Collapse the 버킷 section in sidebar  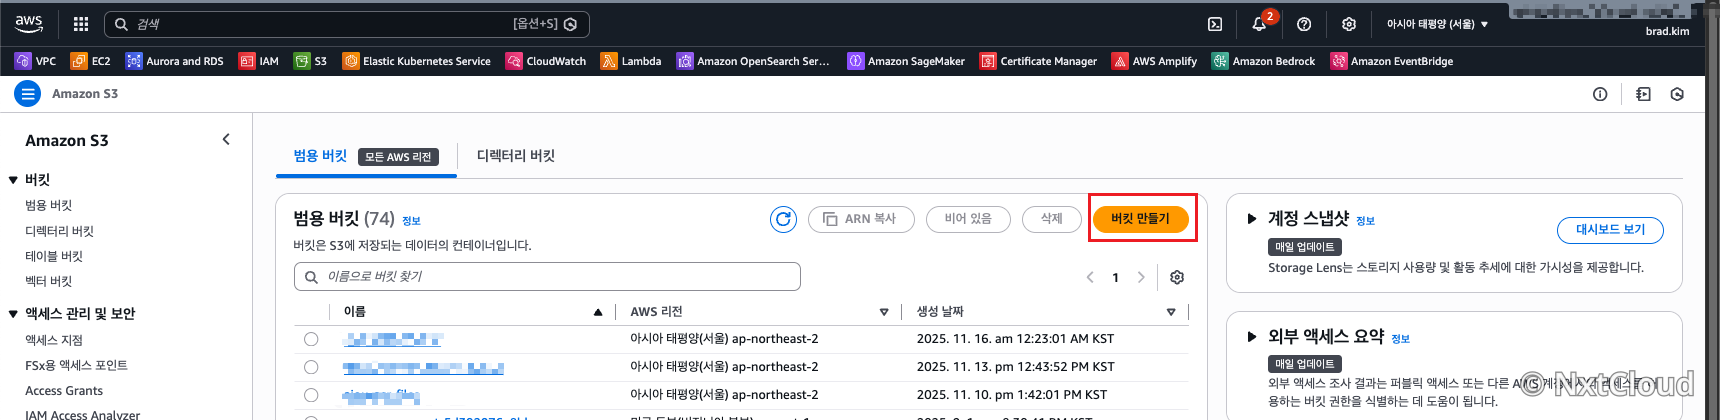[x=13, y=180]
